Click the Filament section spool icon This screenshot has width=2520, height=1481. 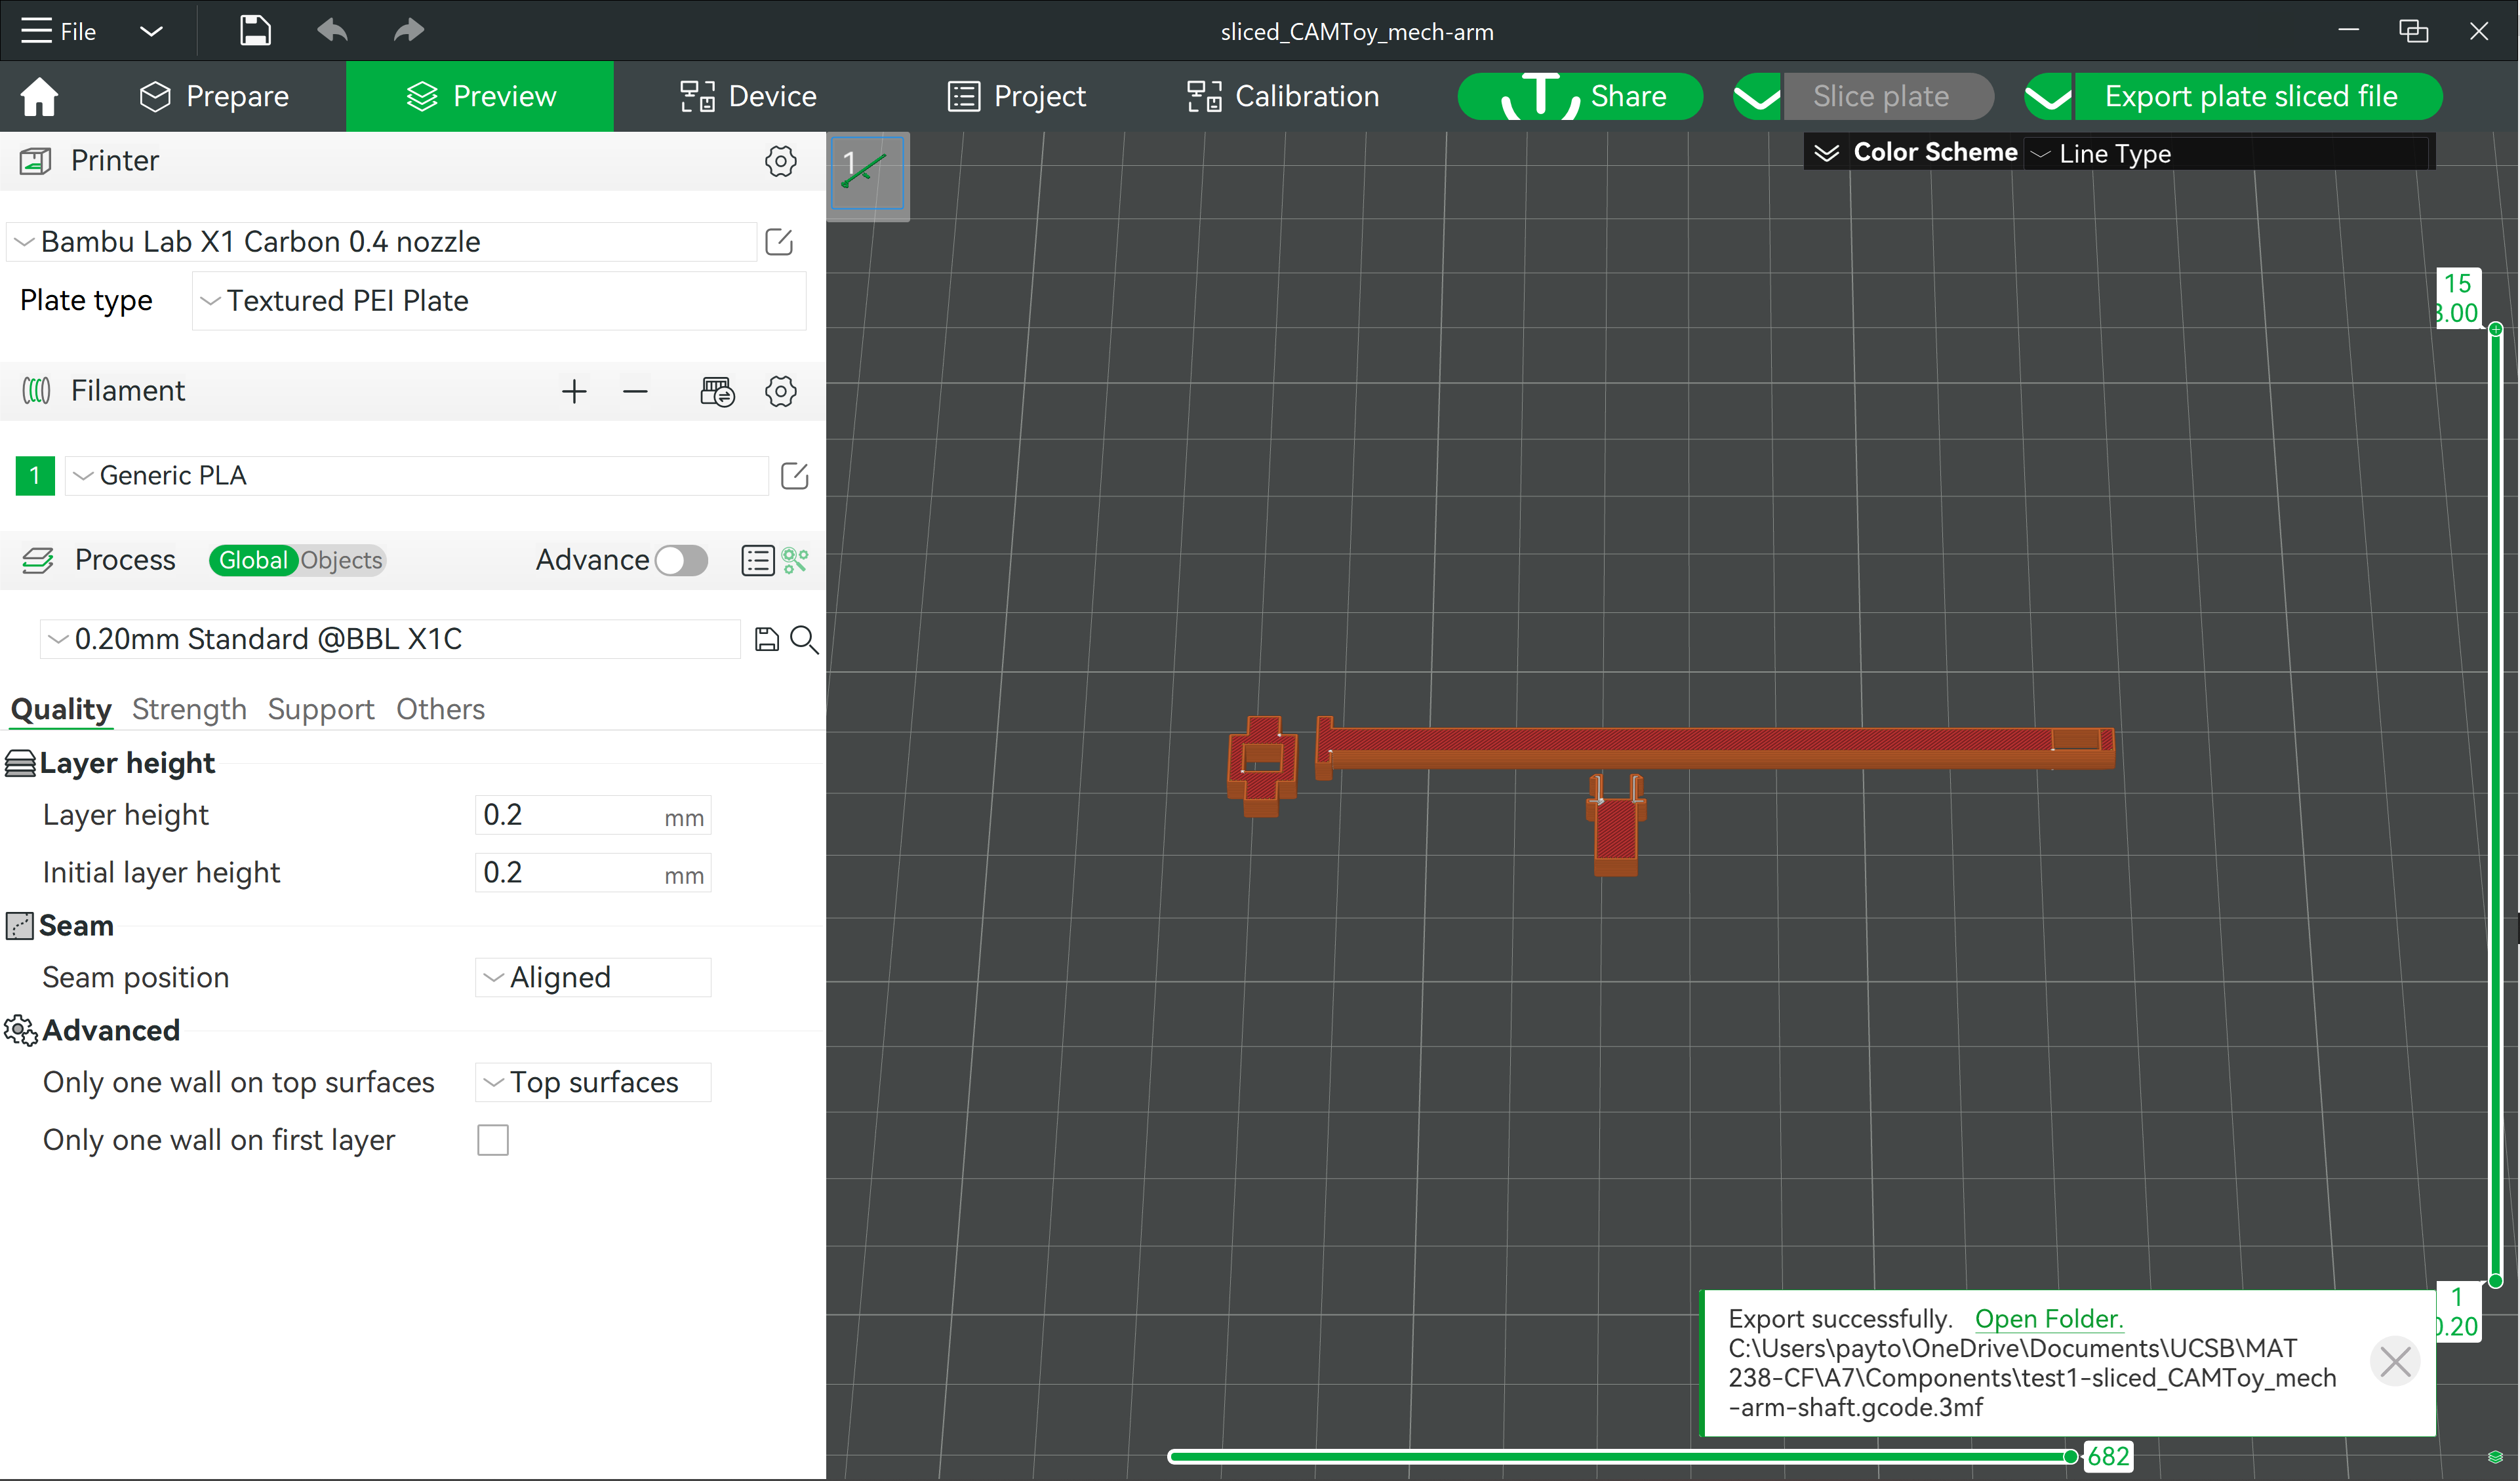tap(36, 391)
